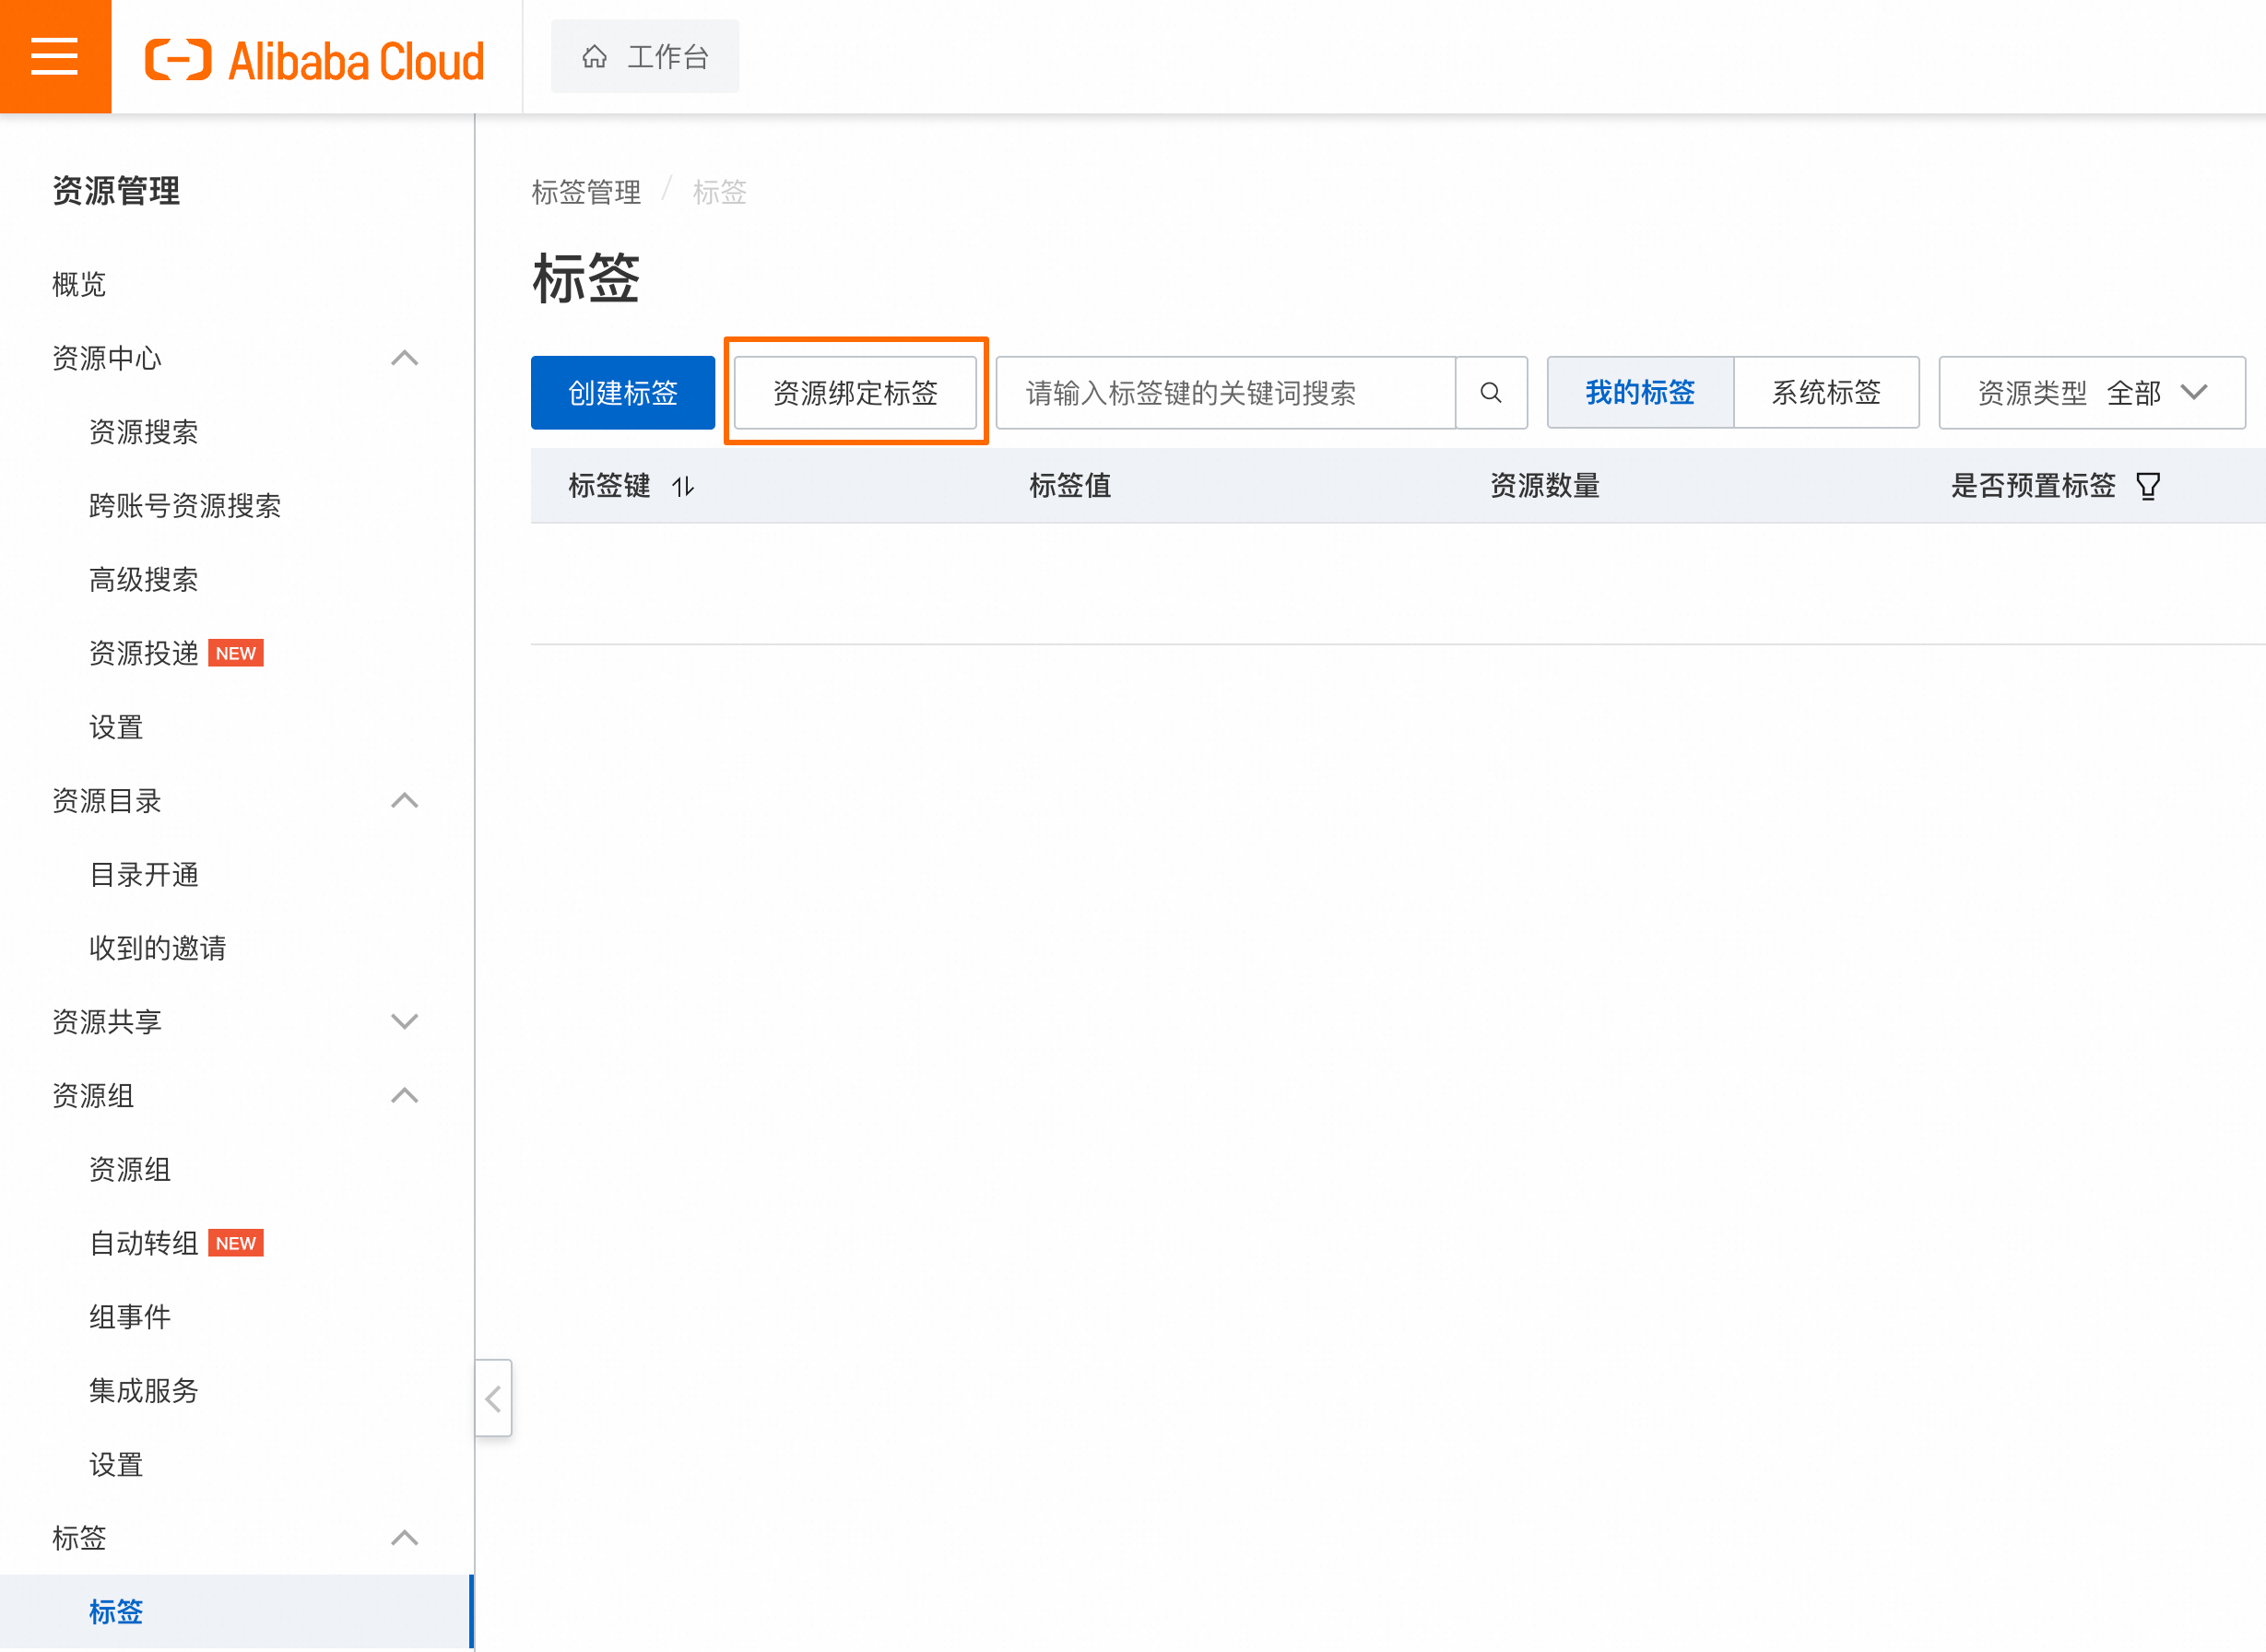Collapse the sidebar with the arrow handle

click(493, 1398)
